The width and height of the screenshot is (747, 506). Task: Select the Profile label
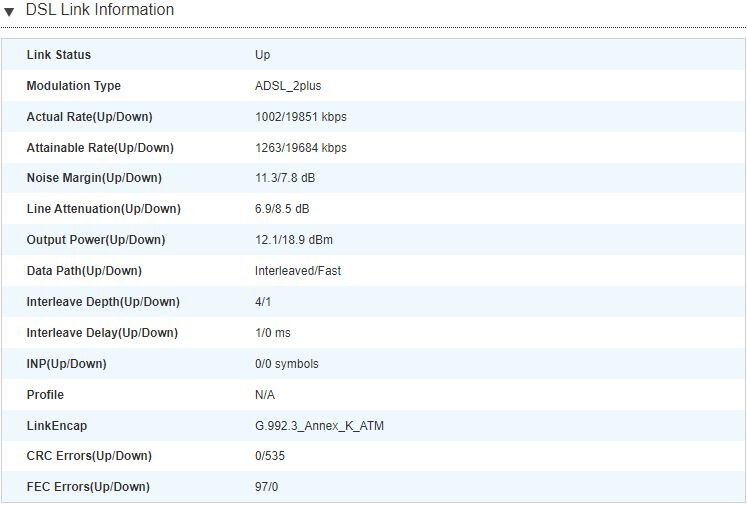(45, 395)
